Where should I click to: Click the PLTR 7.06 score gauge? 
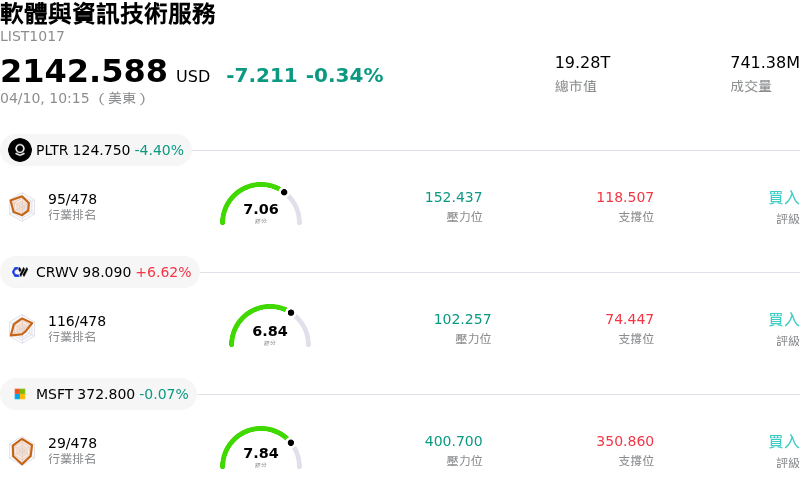tap(261, 206)
